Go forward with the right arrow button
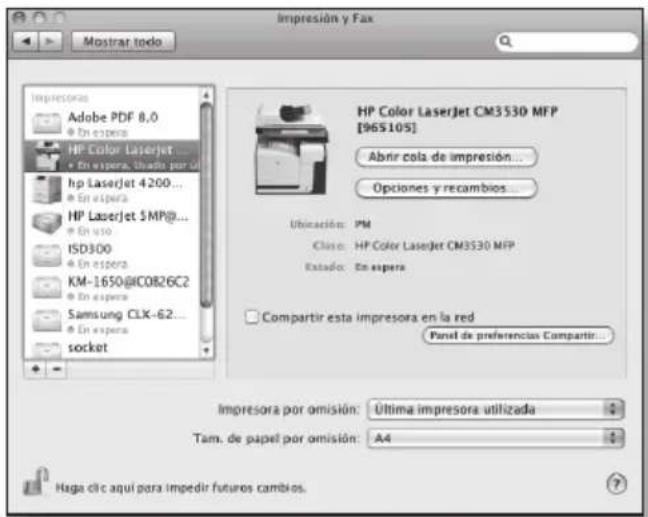The width and height of the screenshot is (648, 517). [50, 42]
